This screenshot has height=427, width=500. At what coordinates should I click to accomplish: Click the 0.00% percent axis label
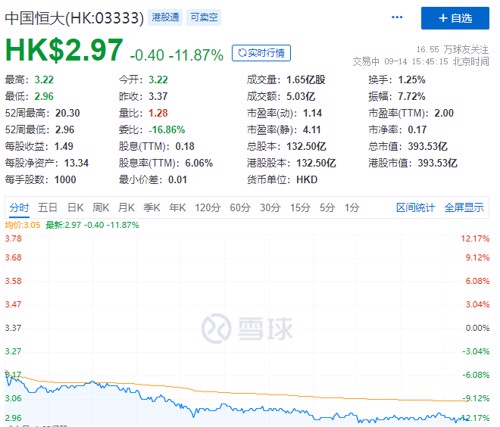pyautogui.click(x=478, y=328)
